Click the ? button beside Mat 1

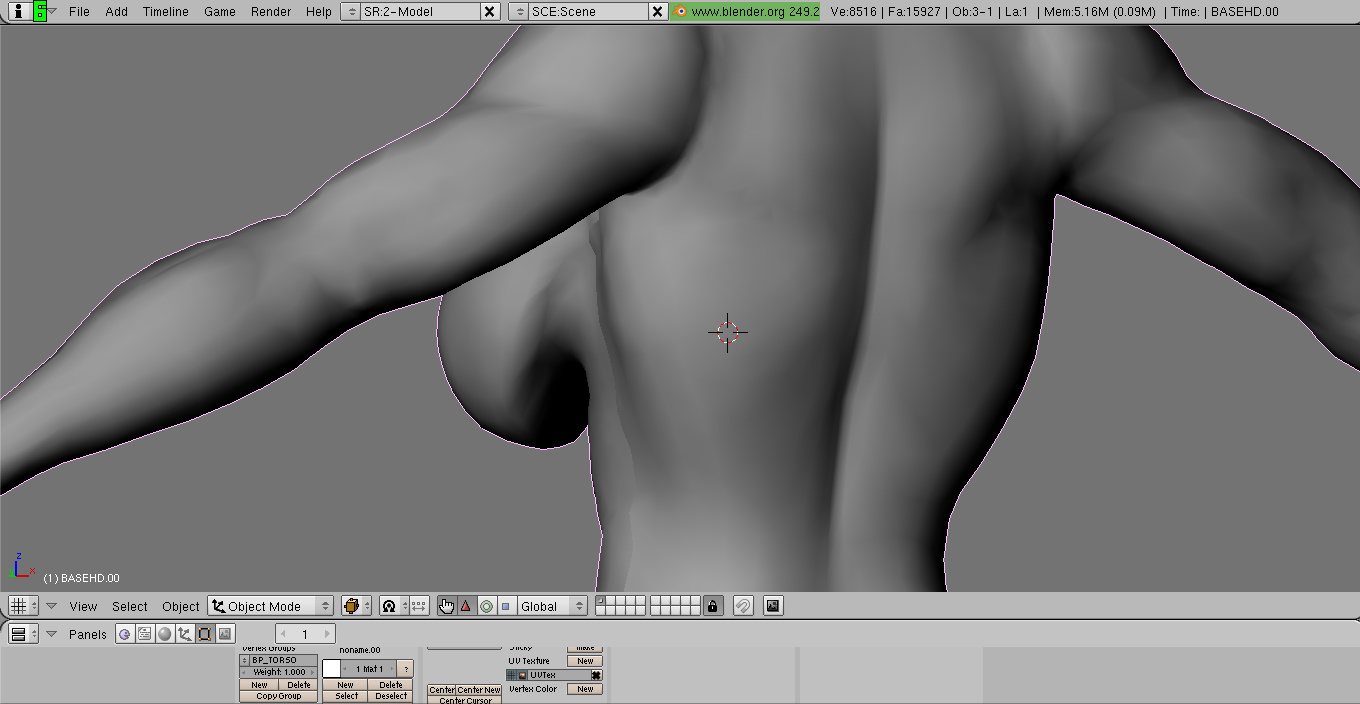[x=406, y=668]
